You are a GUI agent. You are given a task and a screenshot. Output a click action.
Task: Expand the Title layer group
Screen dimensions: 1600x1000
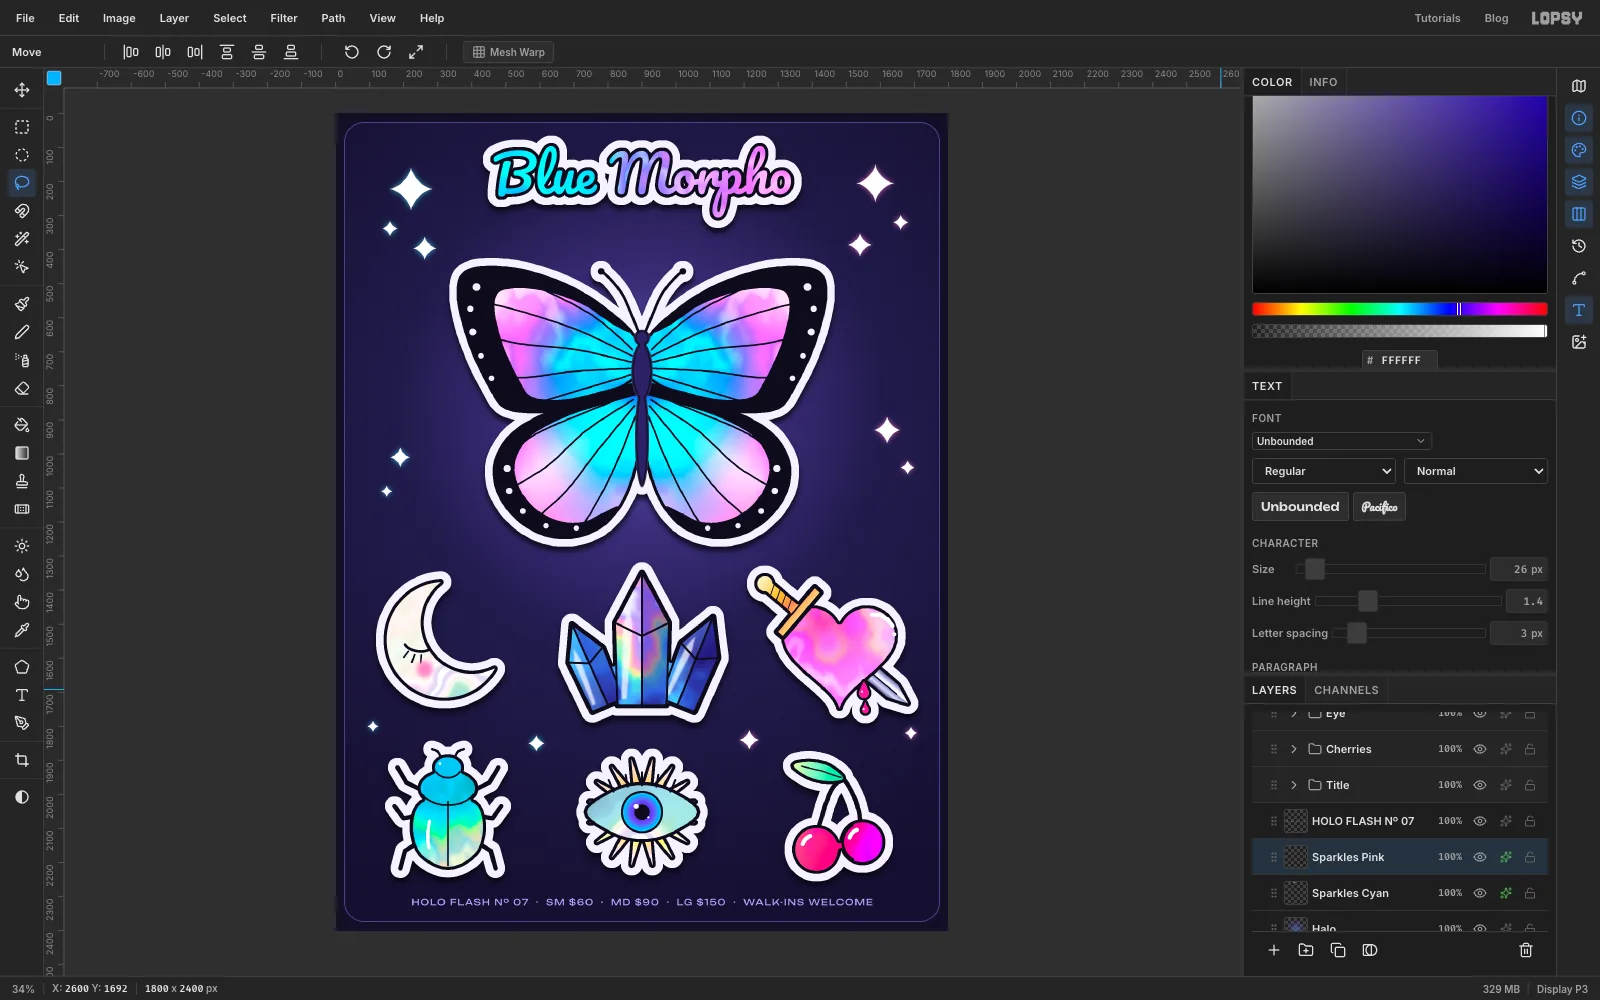coord(1294,785)
